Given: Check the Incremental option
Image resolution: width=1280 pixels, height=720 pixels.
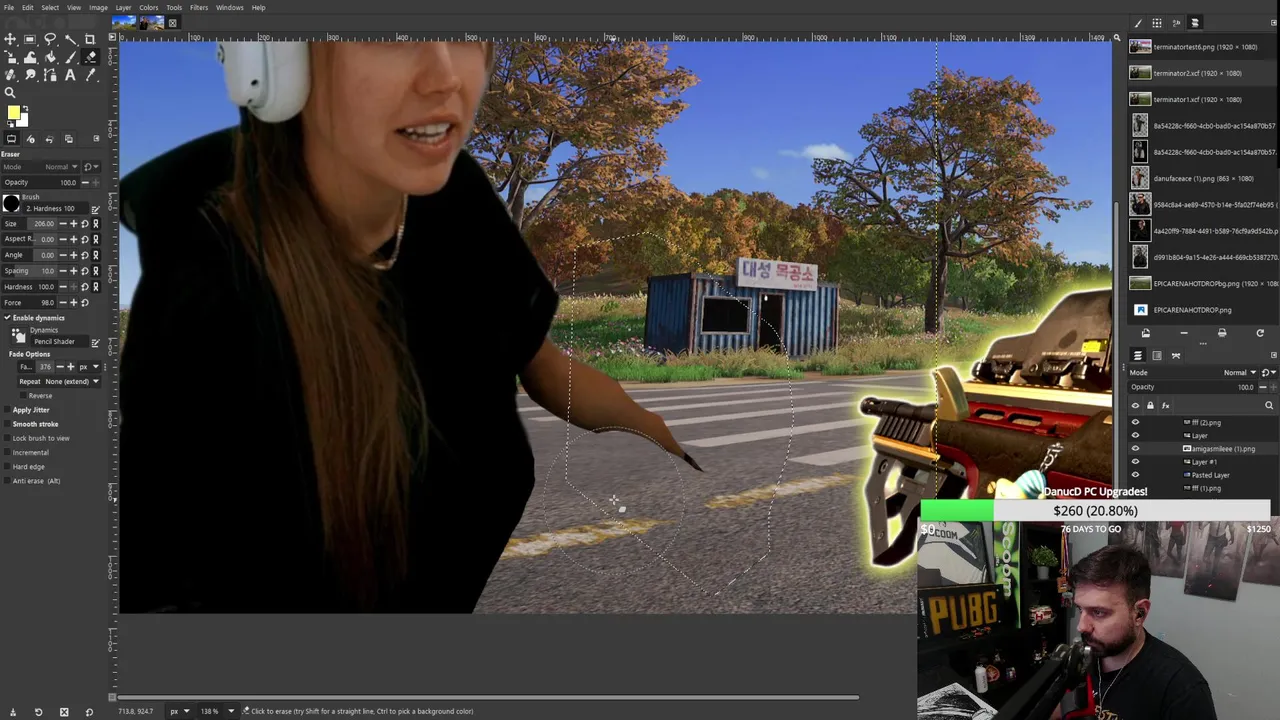Looking at the screenshot, I should 7,452.
